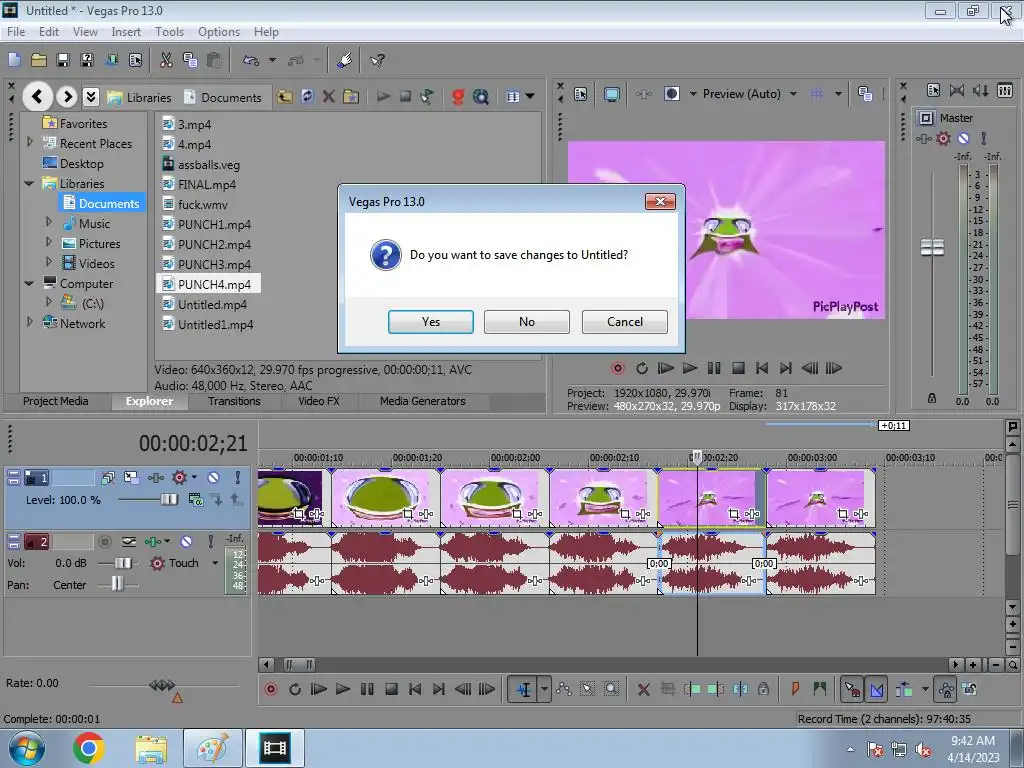Image resolution: width=1024 pixels, height=768 pixels.
Task: Solo audio track 2
Action: (210, 541)
